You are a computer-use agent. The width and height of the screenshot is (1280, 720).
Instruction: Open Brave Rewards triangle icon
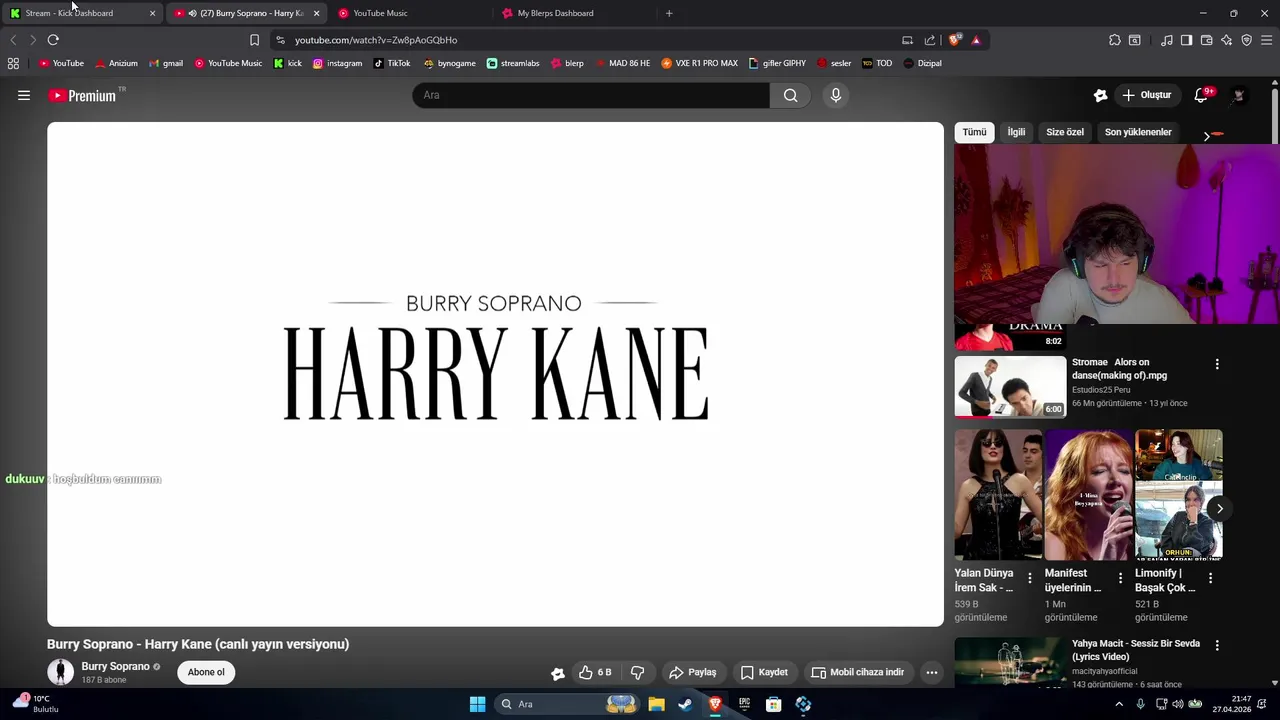tap(976, 40)
